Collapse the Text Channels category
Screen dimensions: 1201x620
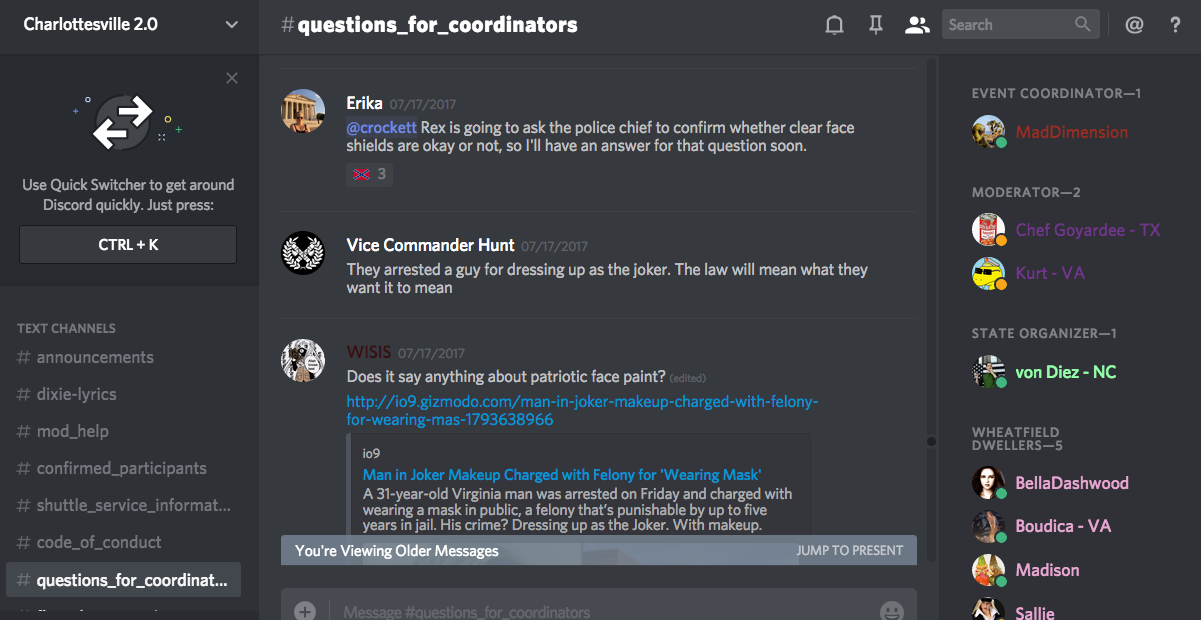[66, 328]
